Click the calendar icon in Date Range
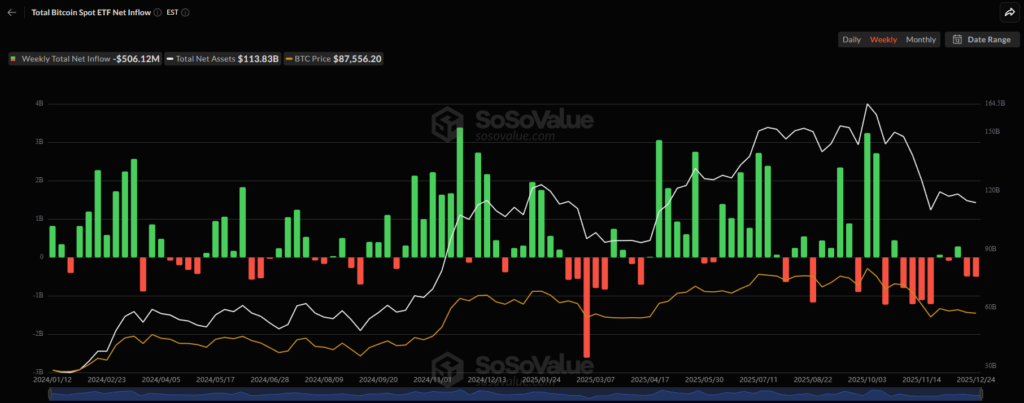 tap(957, 39)
